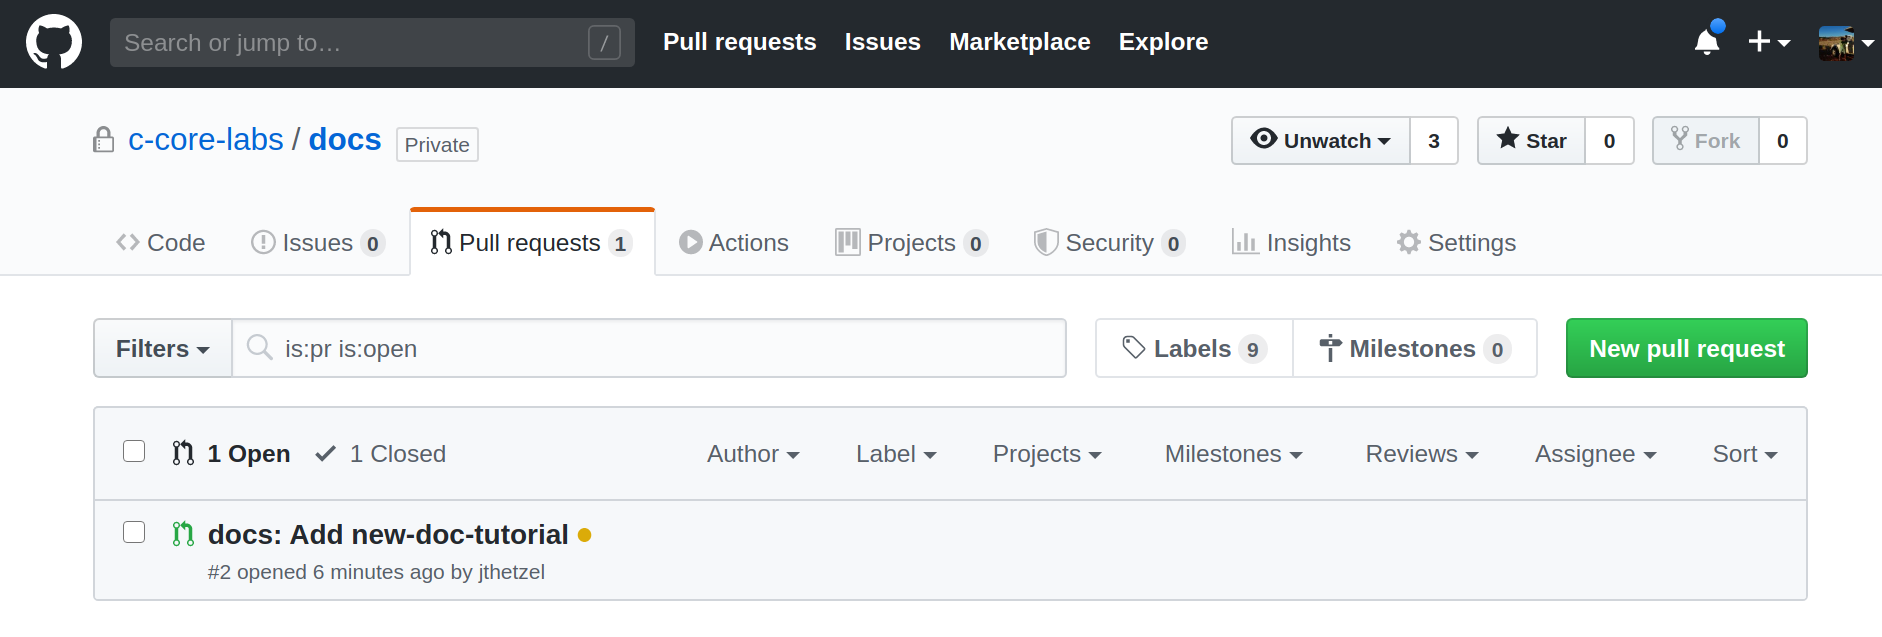This screenshot has width=1882, height=637.
Task: Show the 1 Closed pull requests
Action: click(x=381, y=454)
